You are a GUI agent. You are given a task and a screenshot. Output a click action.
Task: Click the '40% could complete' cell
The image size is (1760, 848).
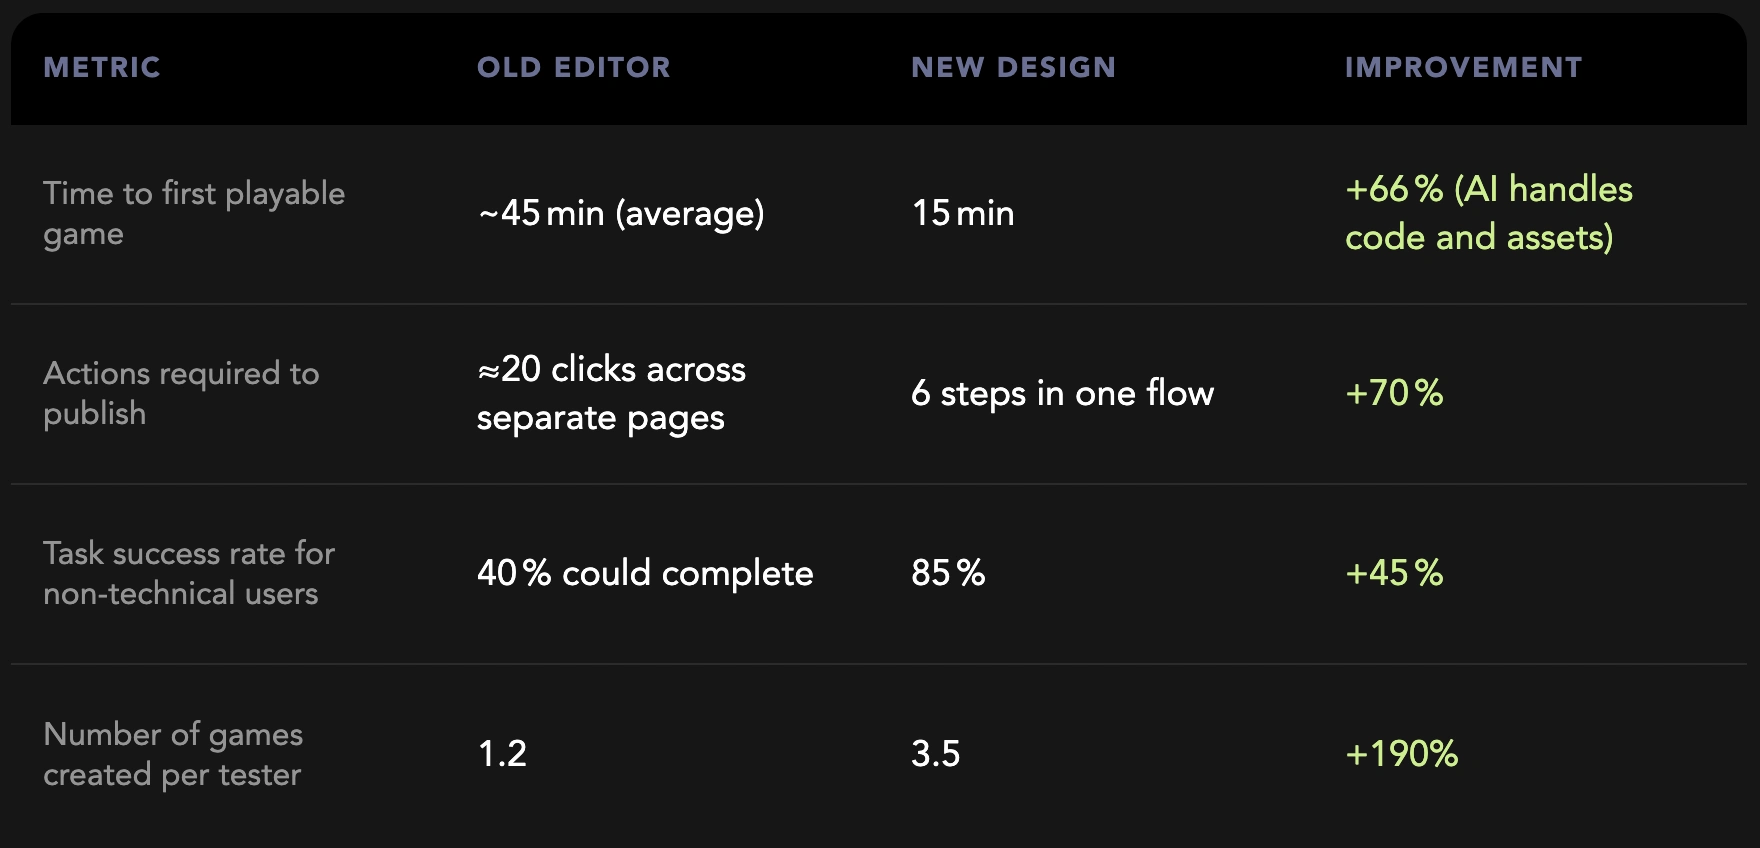(645, 573)
